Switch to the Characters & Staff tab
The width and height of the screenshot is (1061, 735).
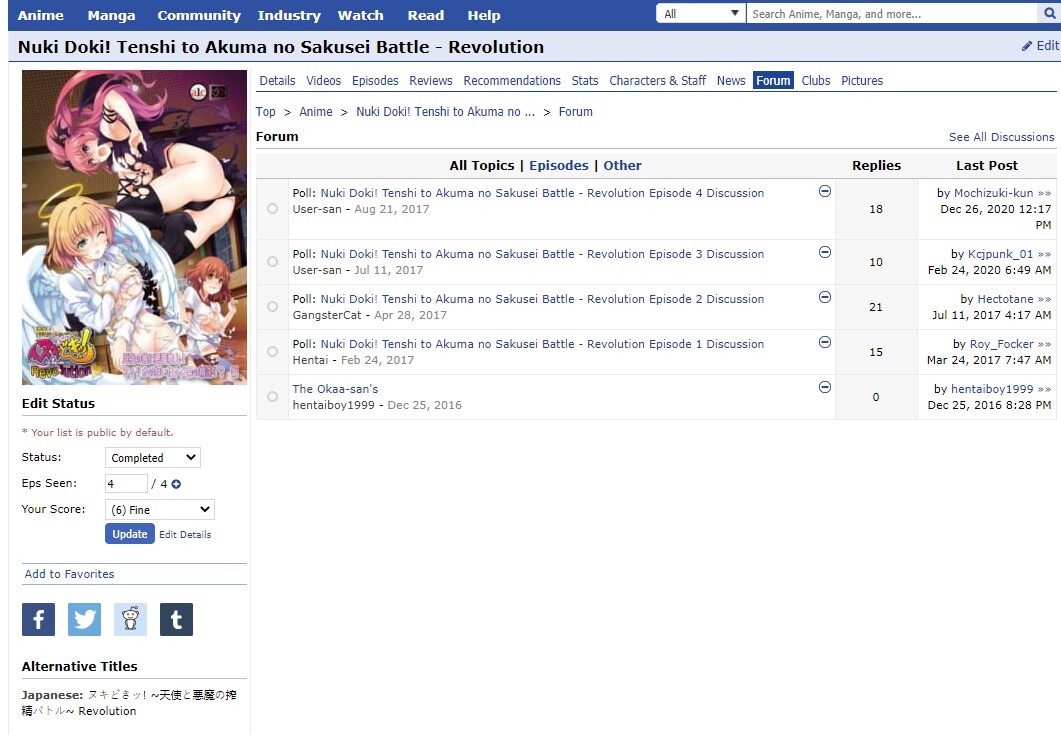pos(658,81)
